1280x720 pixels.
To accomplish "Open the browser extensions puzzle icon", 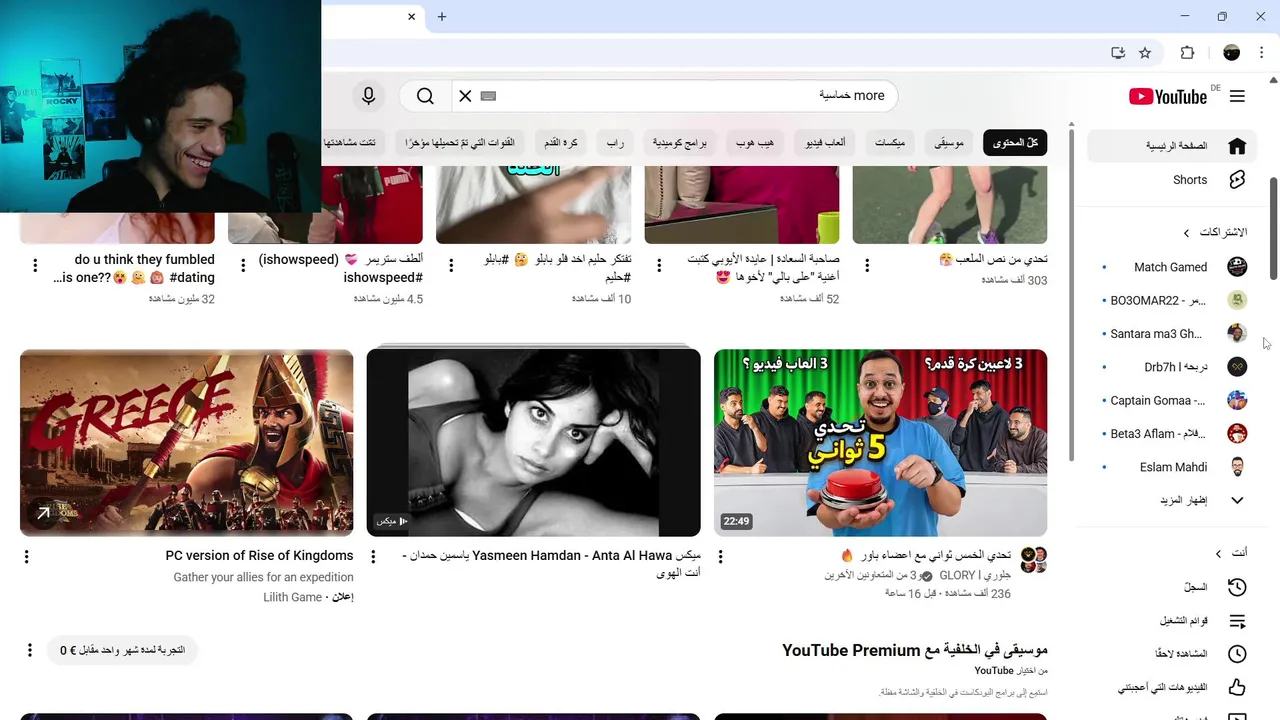I will (x=1187, y=53).
